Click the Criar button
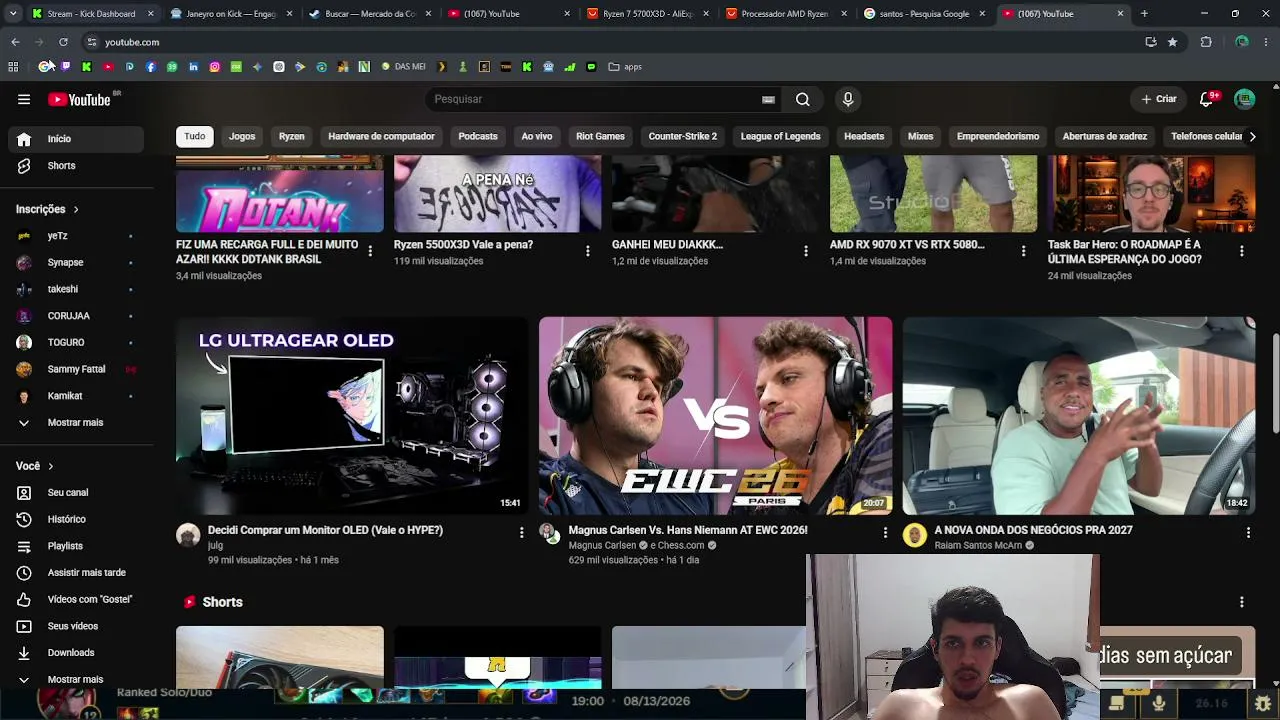Viewport: 1280px width, 720px height. click(1159, 99)
